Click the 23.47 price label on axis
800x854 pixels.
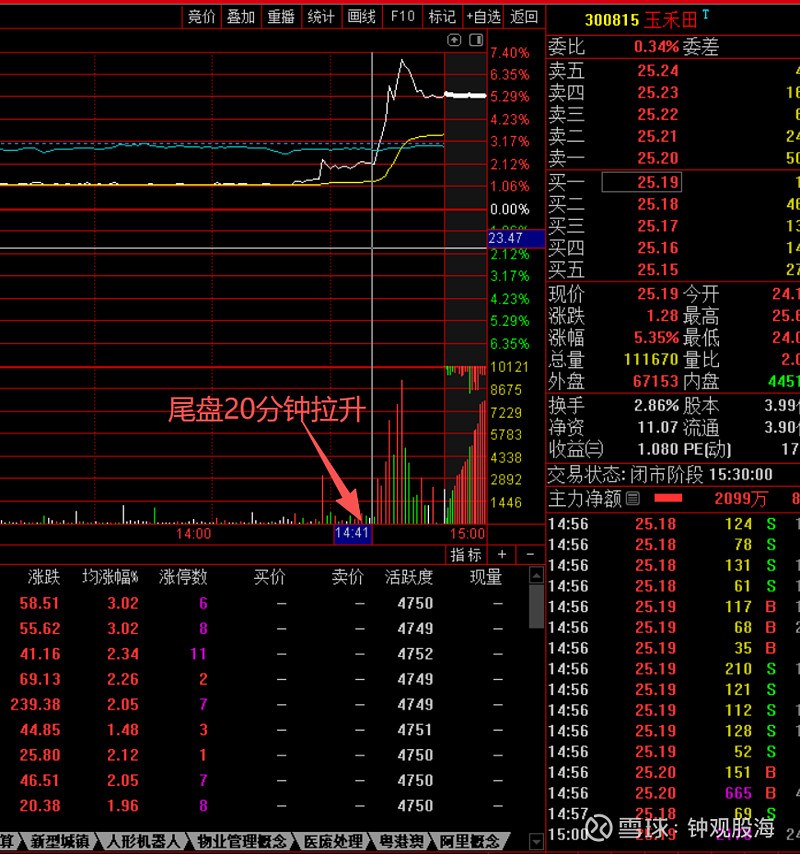coord(516,239)
